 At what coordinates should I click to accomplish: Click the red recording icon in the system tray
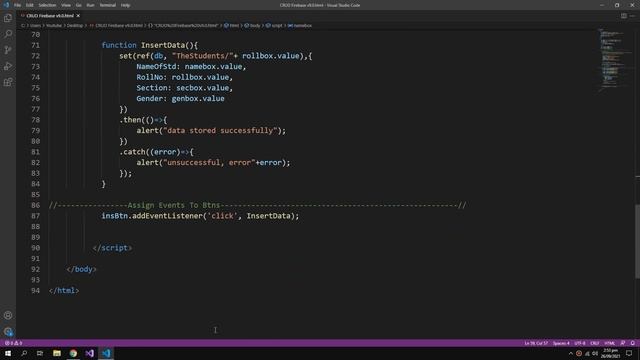tap(579, 353)
